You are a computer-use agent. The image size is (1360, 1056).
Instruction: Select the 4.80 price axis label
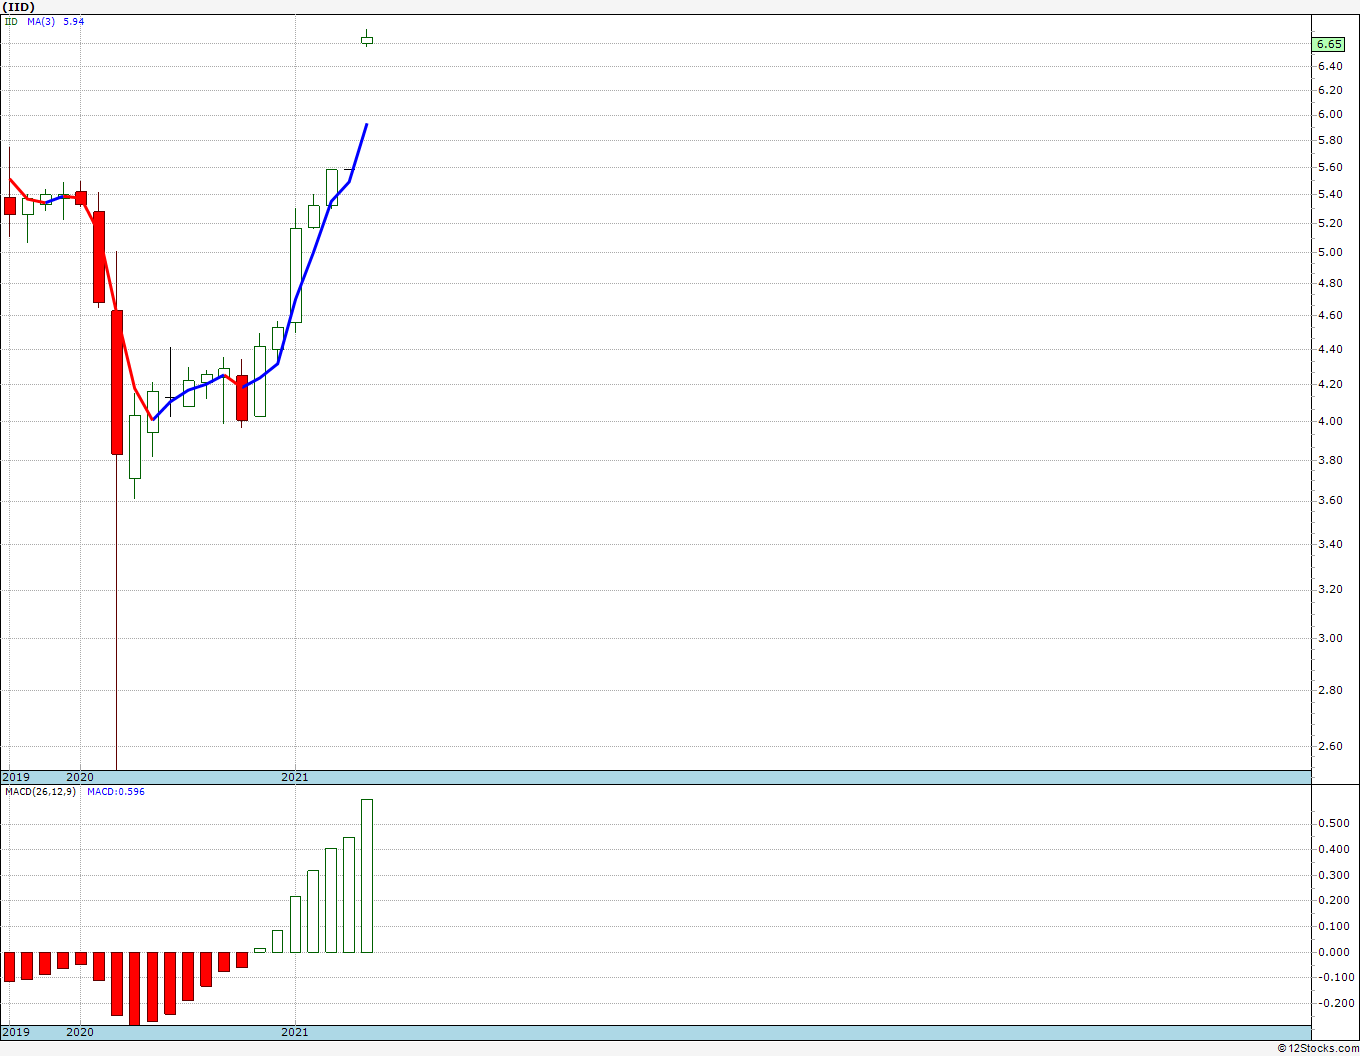(x=1330, y=284)
